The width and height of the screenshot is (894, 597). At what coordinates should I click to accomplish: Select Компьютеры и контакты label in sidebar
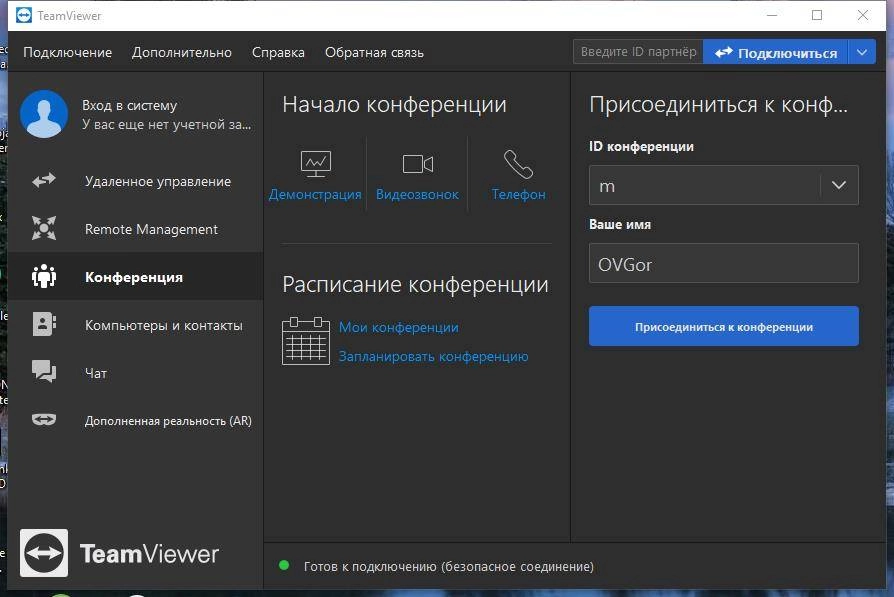[x=164, y=325]
